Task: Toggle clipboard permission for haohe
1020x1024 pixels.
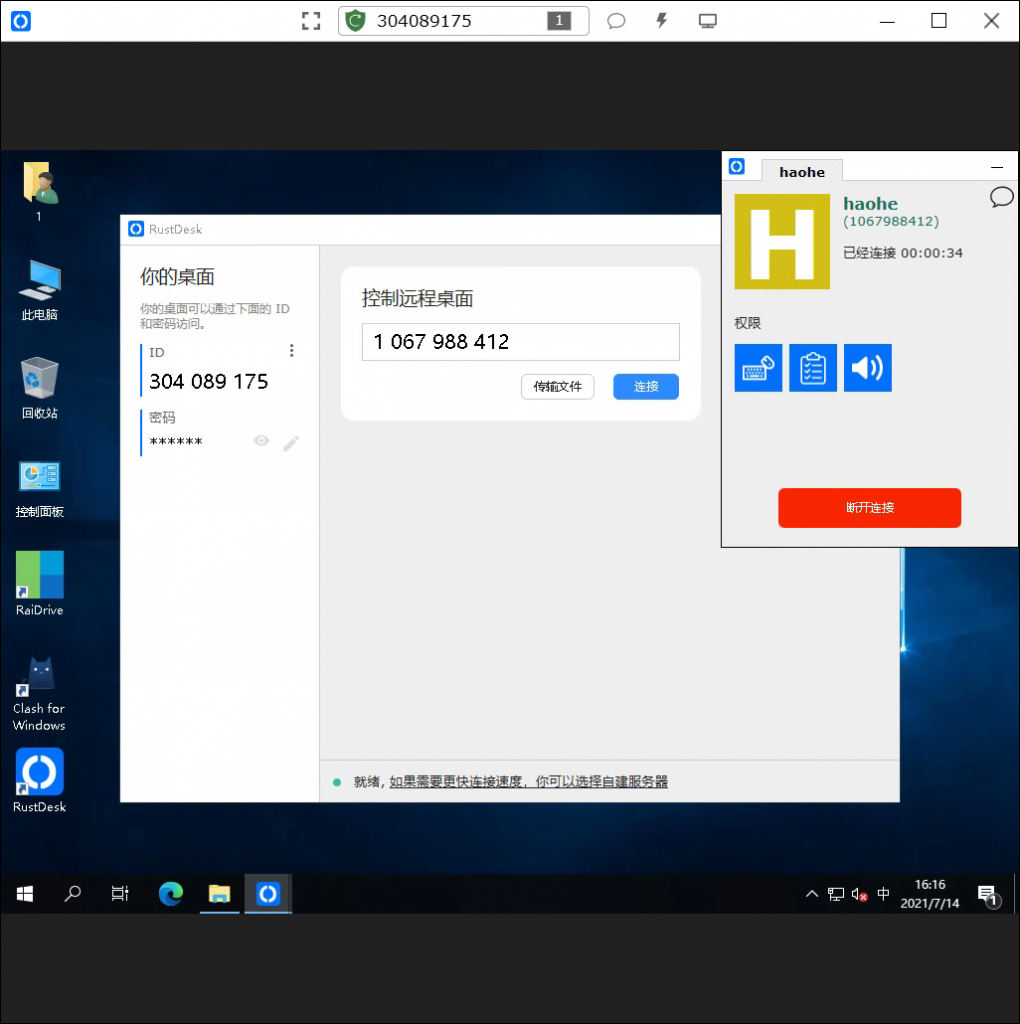Action: click(813, 368)
